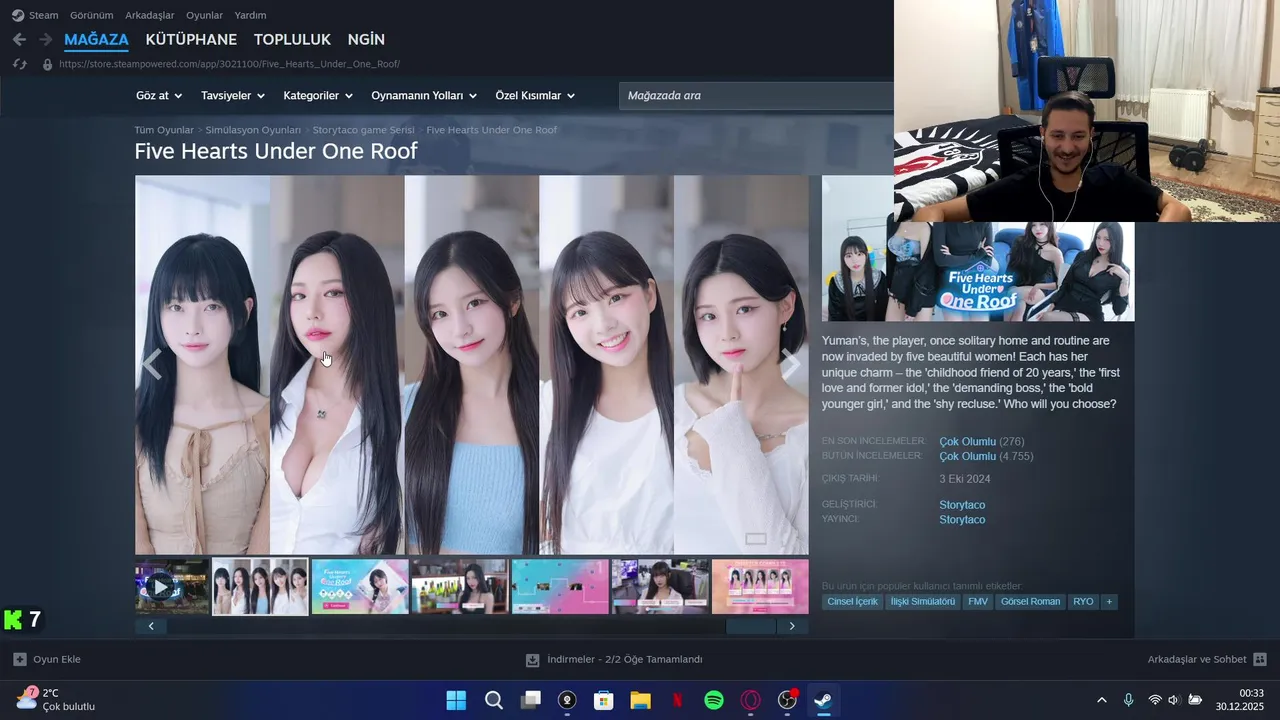Screen dimensions: 1280x720
Task: Select the FMV tag
Action: (977, 602)
